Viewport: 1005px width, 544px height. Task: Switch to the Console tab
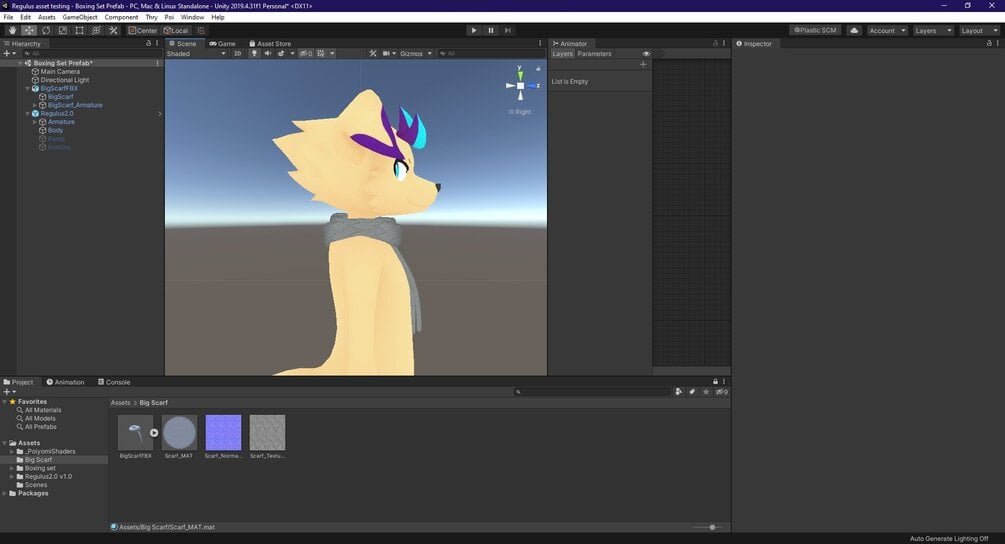point(114,382)
